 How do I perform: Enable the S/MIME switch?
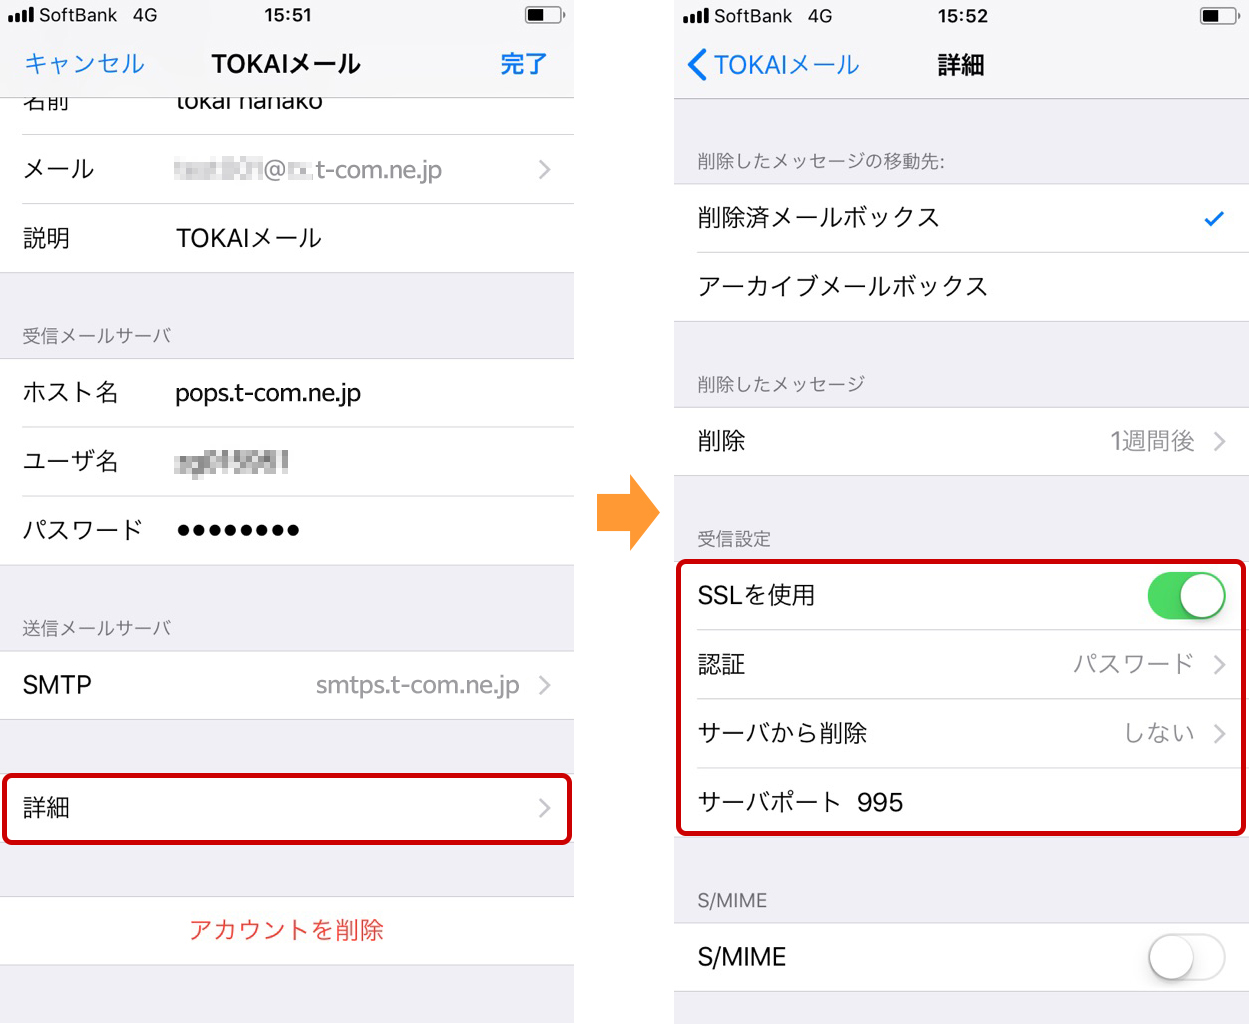point(1186,958)
